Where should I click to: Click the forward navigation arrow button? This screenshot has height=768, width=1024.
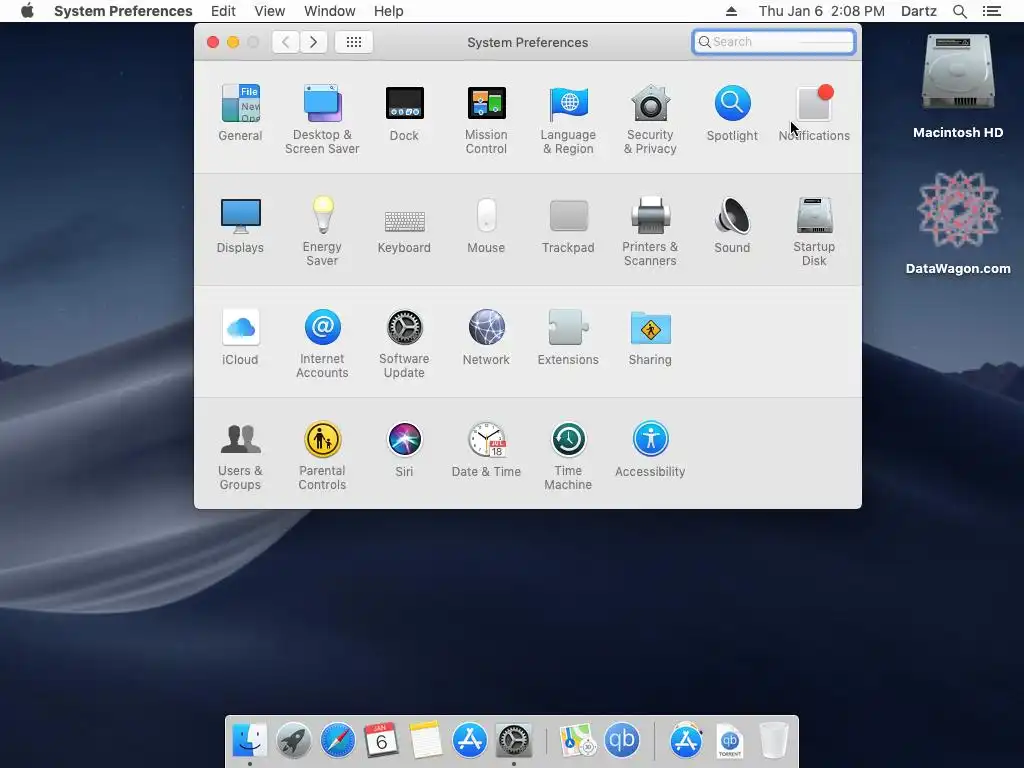click(313, 42)
